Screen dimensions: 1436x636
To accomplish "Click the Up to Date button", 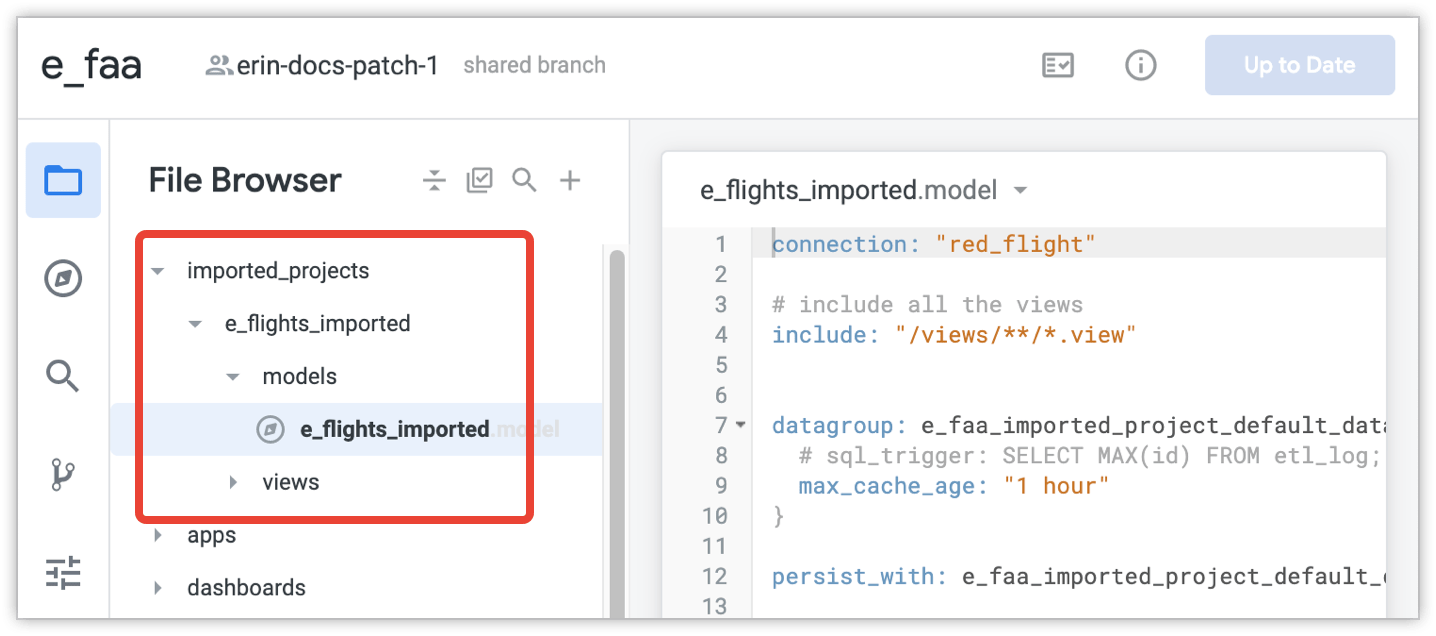I will pyautogui.click(x=1299, y=64).
